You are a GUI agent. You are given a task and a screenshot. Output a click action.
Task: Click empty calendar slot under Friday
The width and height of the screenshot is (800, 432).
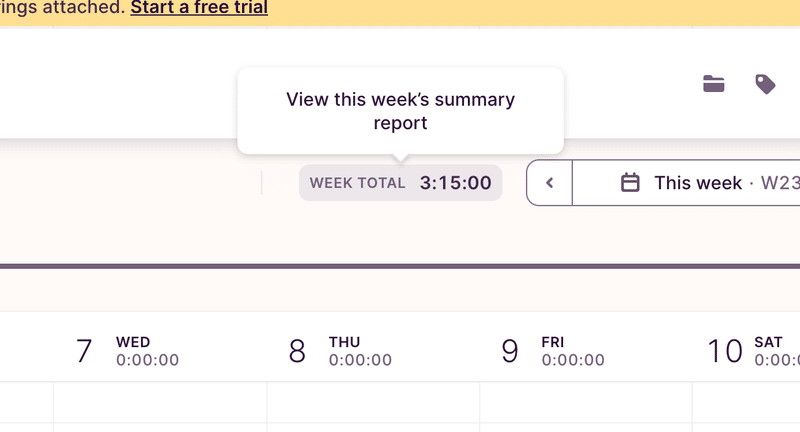[586, 402]
